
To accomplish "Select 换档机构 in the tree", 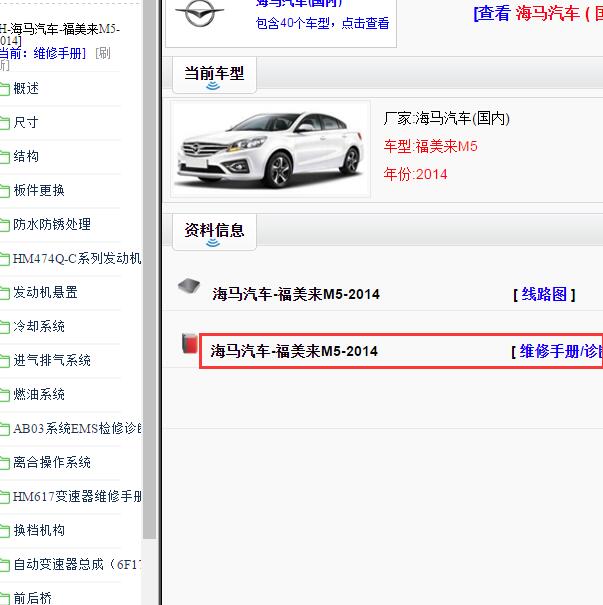I will tap(39, 530).
